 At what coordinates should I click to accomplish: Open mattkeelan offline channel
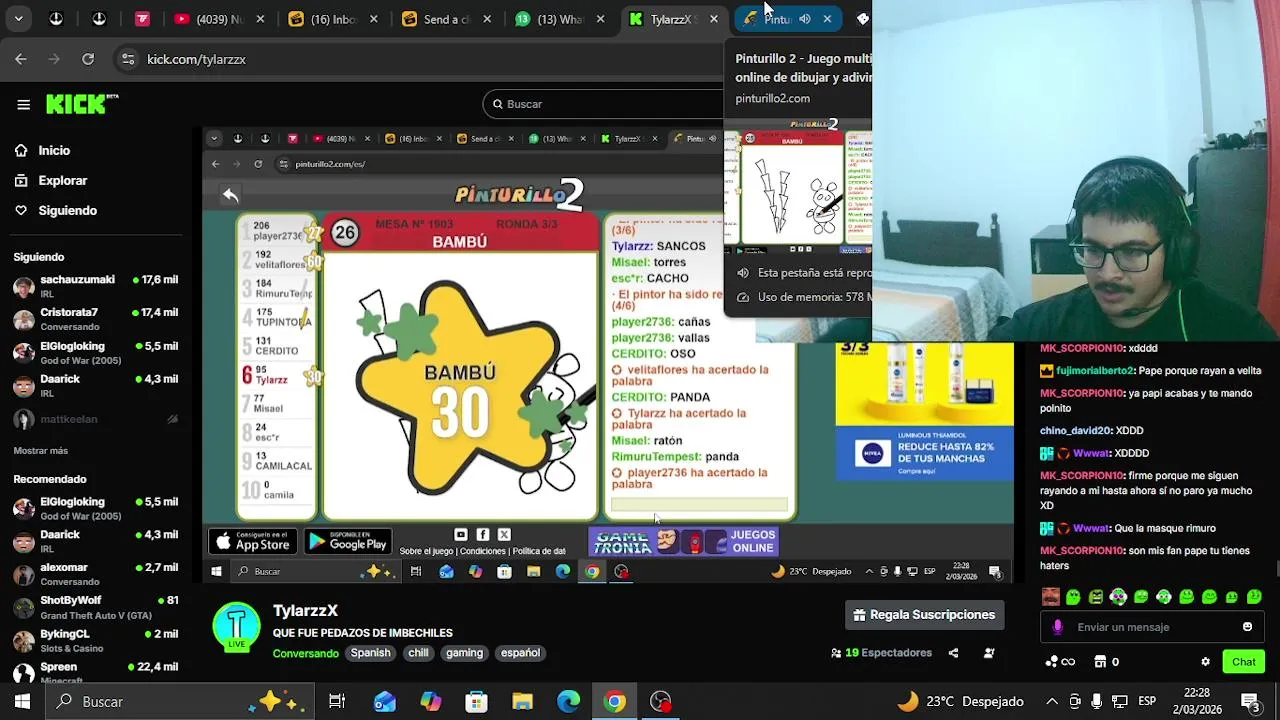click(x=95, y=419)
